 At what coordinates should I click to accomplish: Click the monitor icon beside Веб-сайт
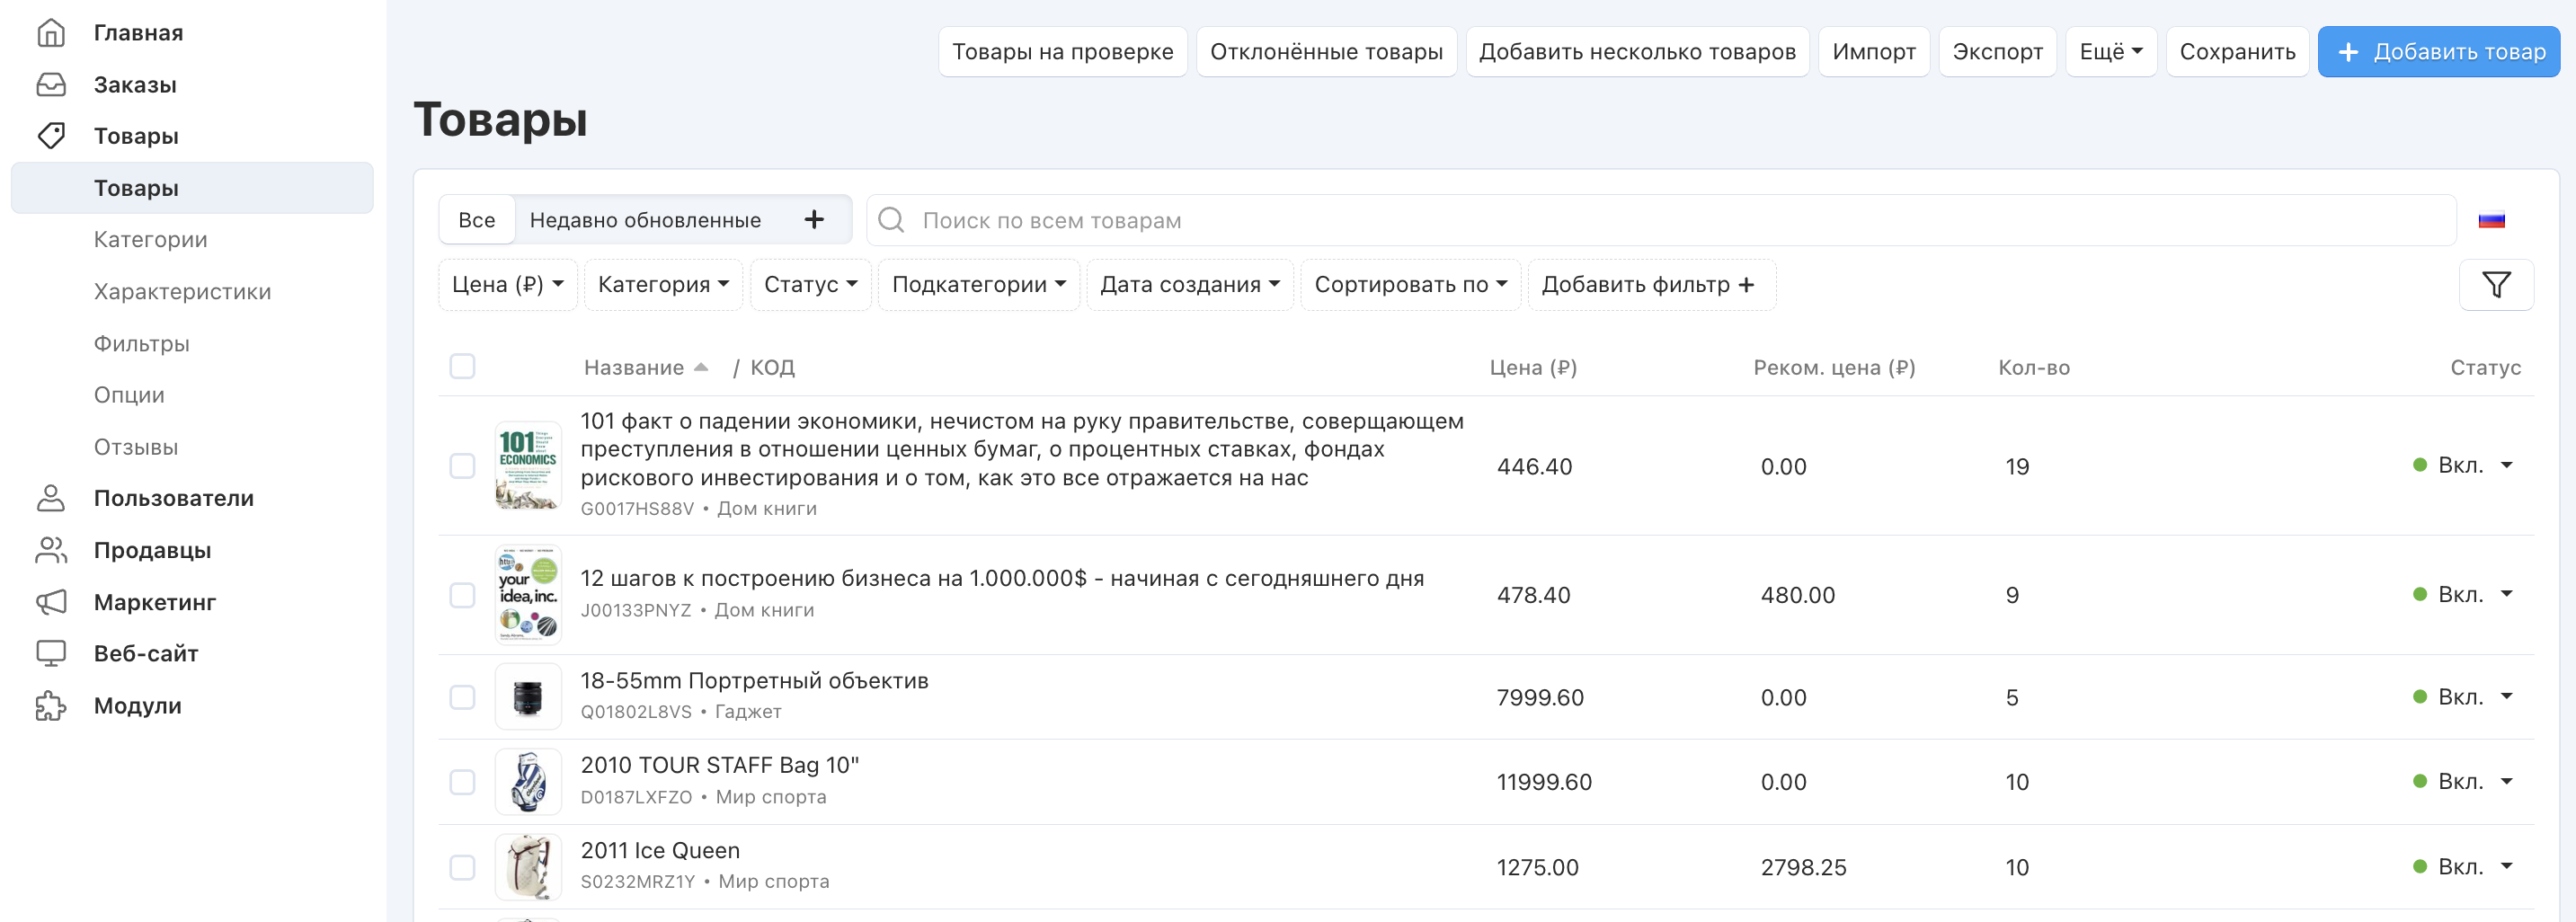tap(50, 654)
